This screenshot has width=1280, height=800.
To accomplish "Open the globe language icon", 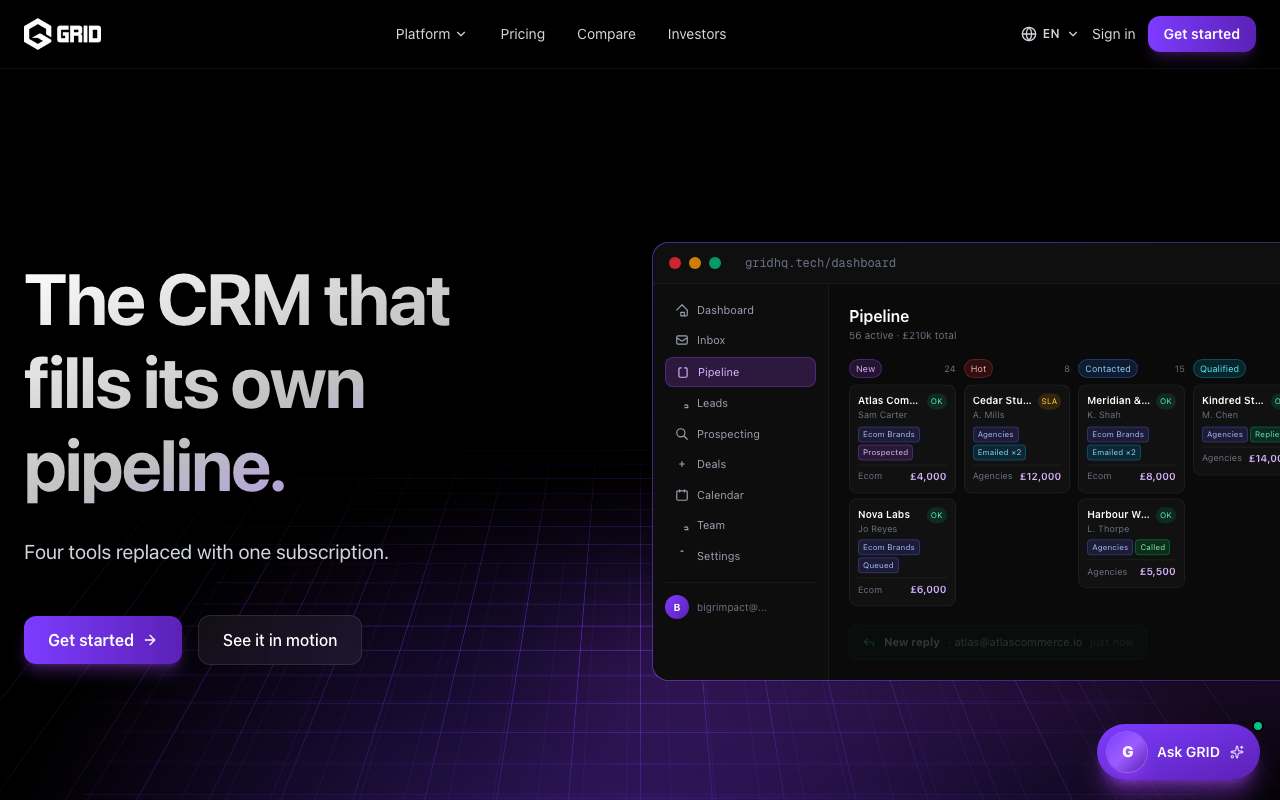I will 1029,34.
